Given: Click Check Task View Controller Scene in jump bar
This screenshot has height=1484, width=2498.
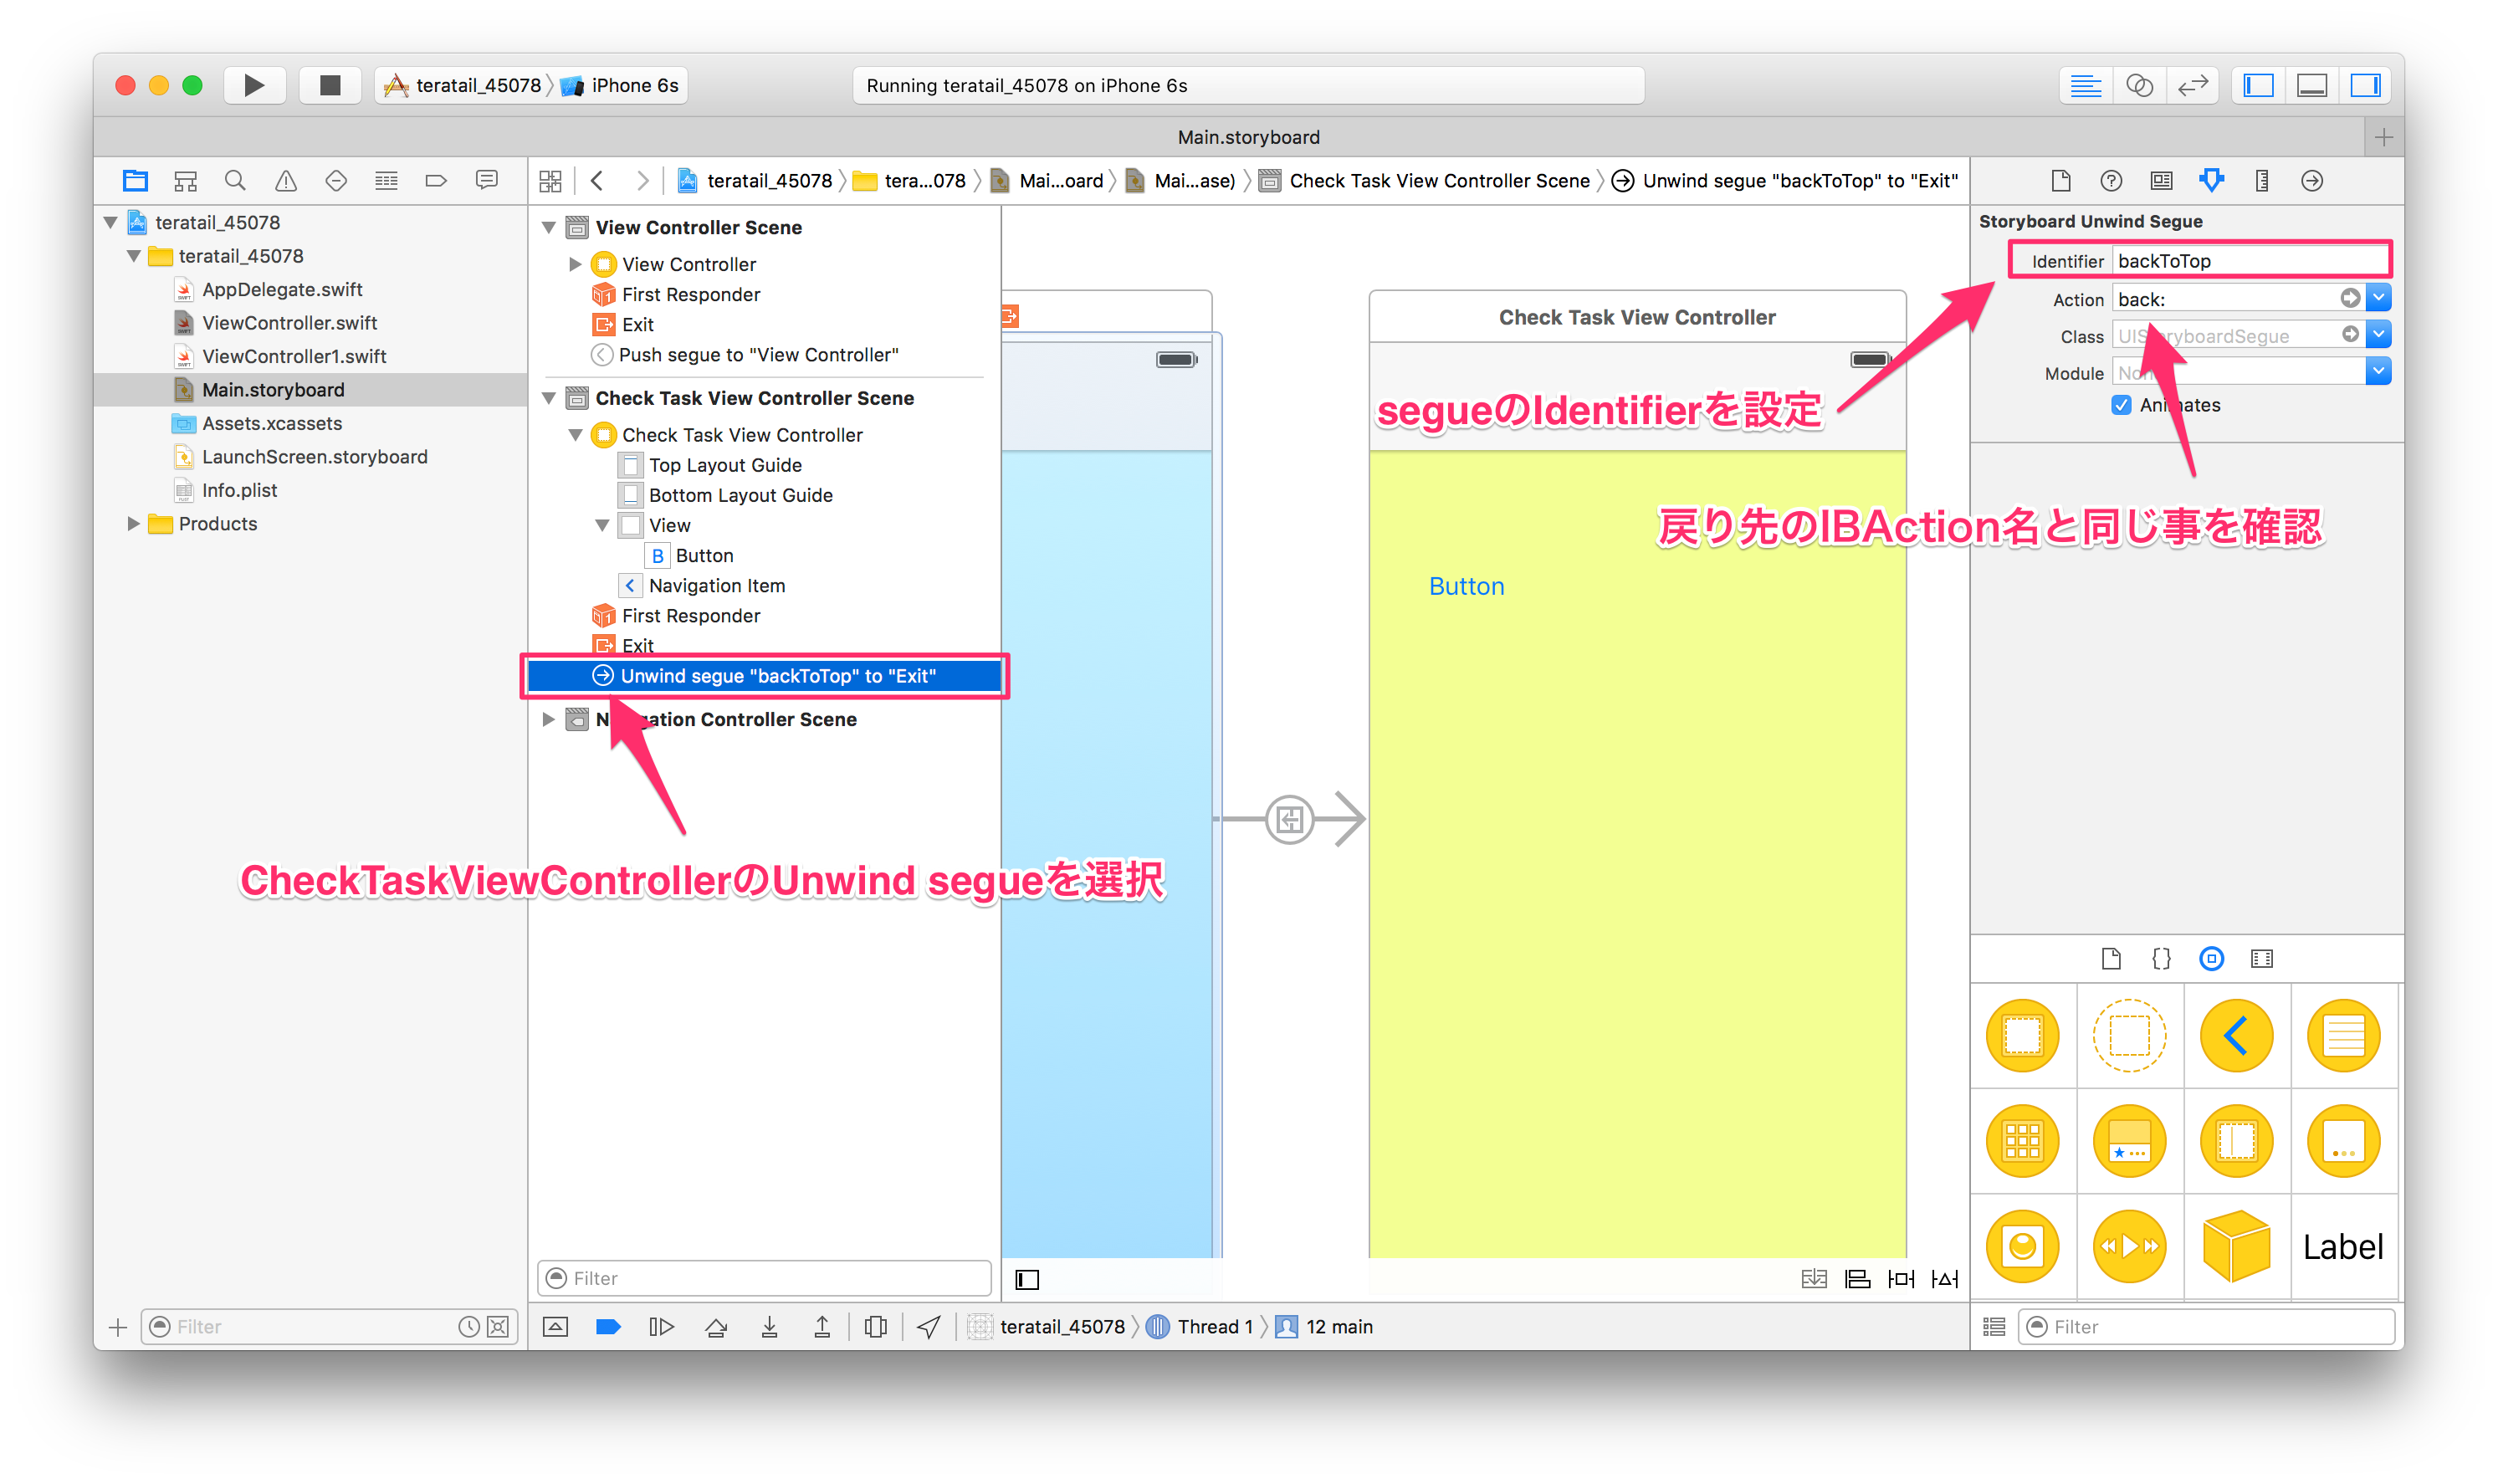Looking at the screenshot, I should coord(1440,180).
